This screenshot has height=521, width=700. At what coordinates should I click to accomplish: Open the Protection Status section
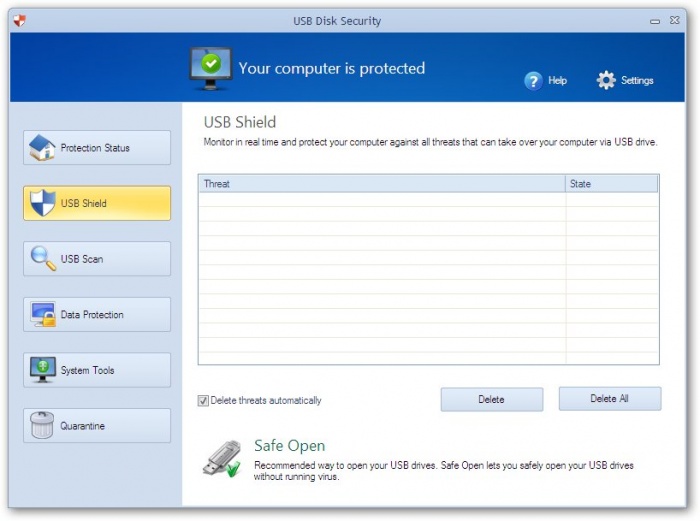pos(97,147)
